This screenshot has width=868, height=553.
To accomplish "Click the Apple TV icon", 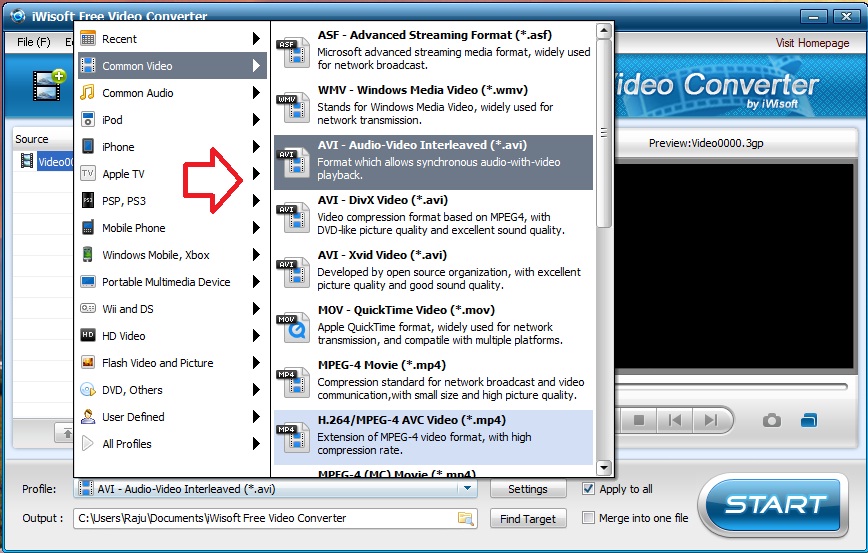I will click(87, 173).
